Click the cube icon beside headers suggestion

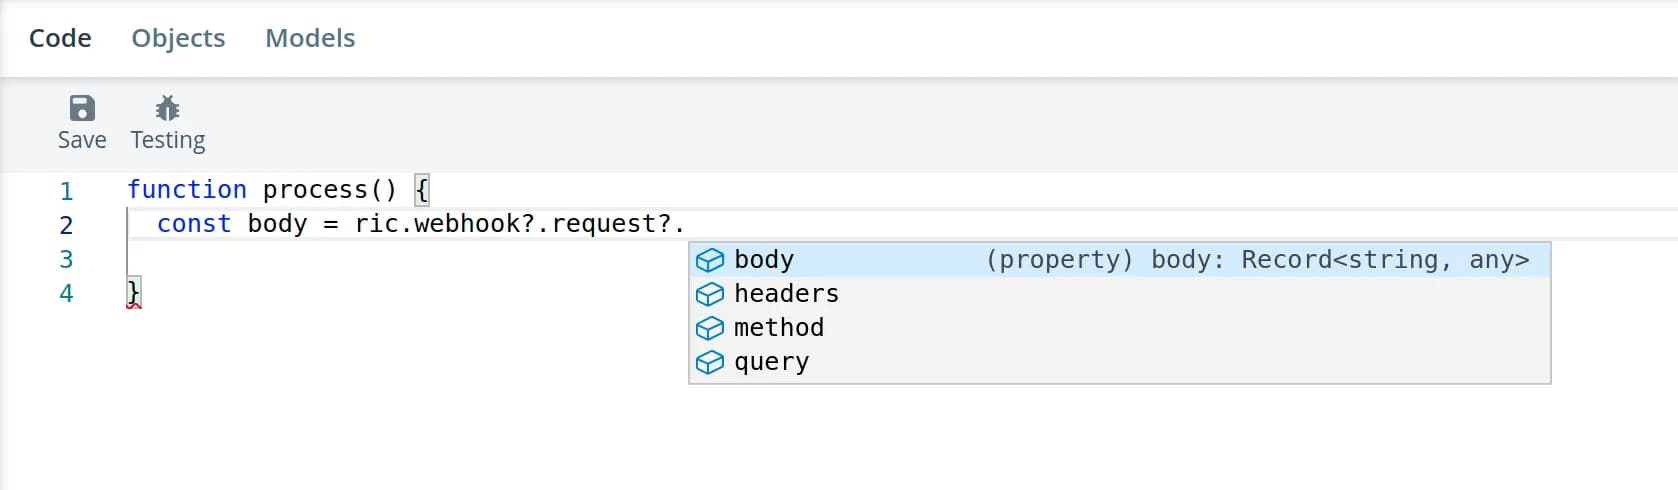point(710,294)
